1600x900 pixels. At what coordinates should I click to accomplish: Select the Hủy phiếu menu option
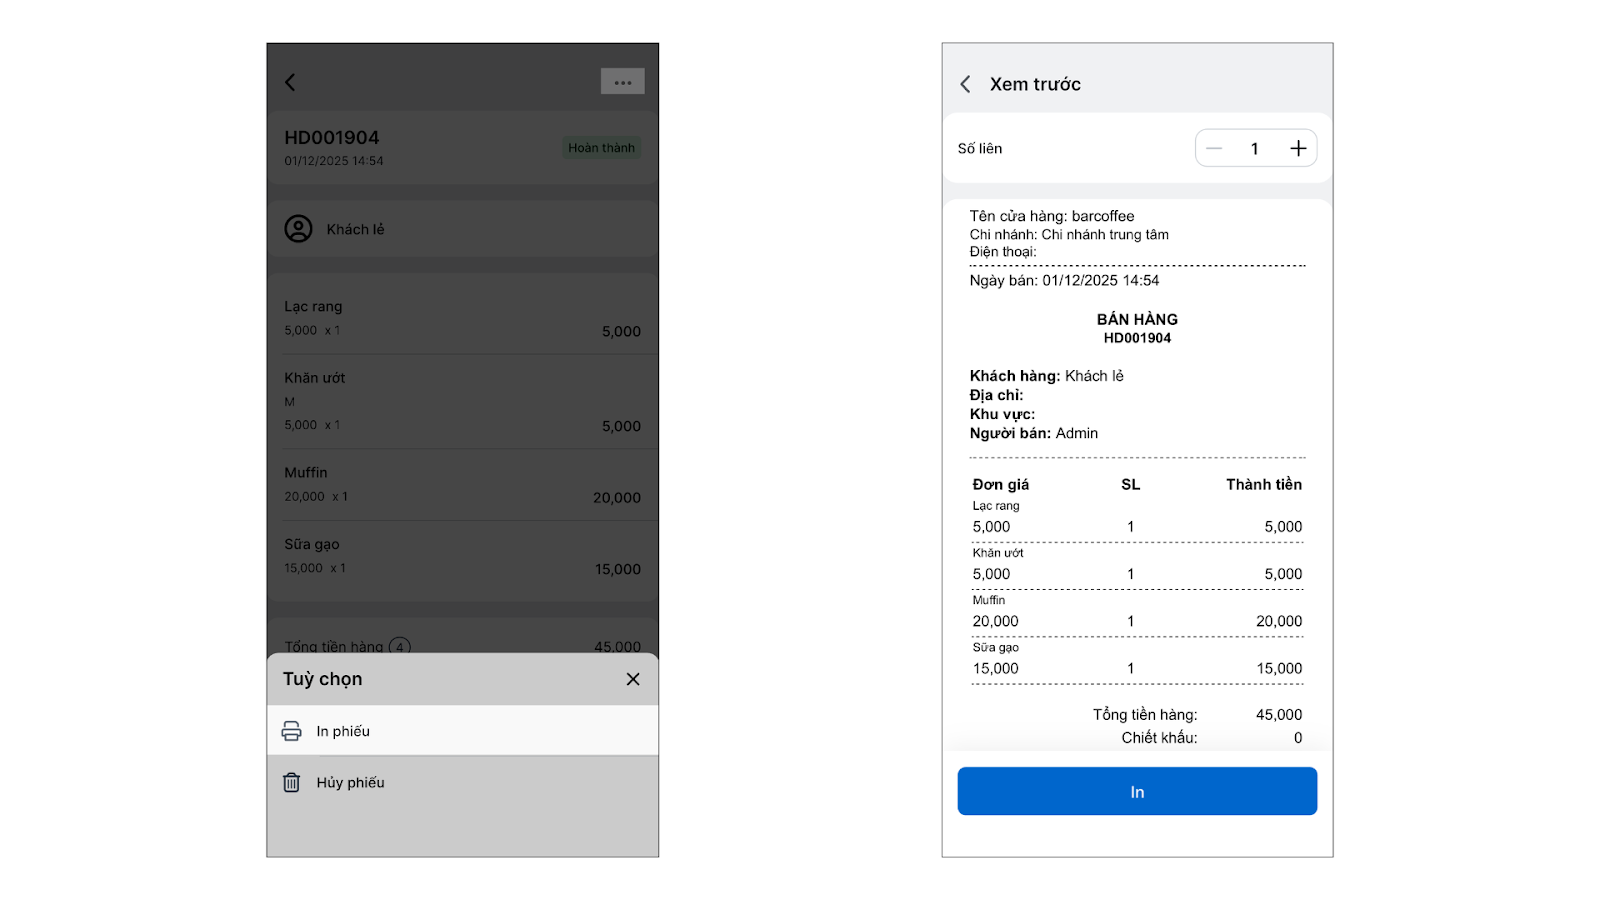(x=350, y=782)
